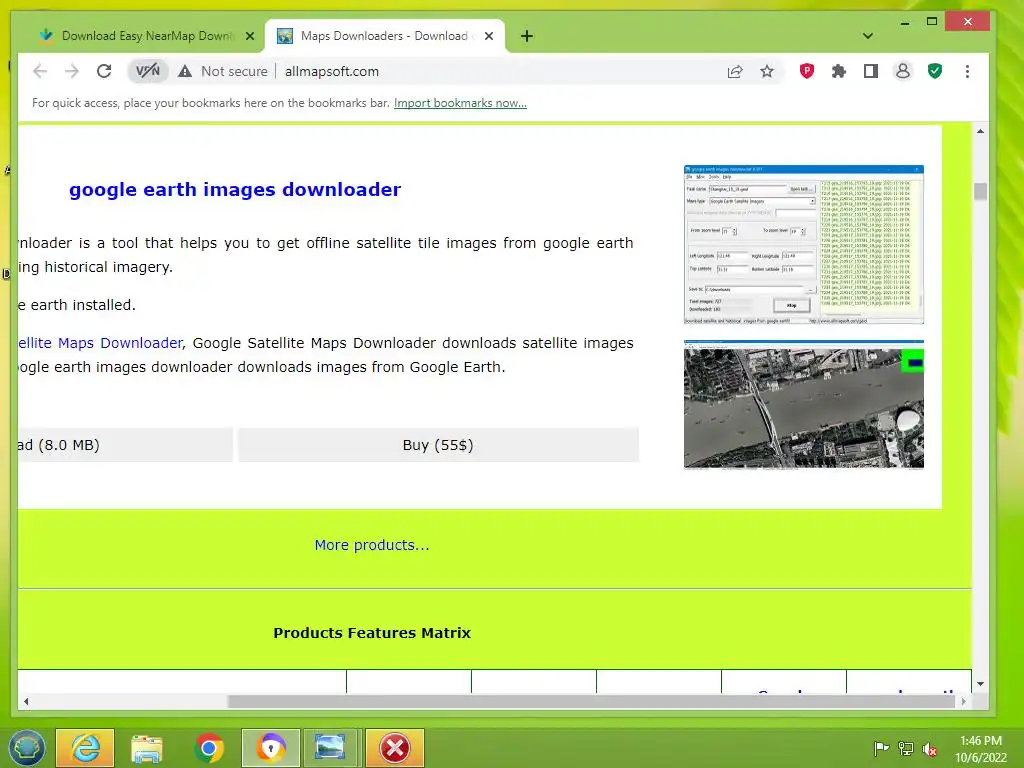Screen dimensions: 1024x768
Task: Reload the allmapsoft.com page
Action: pyautogui.click(x=104, y=71)
